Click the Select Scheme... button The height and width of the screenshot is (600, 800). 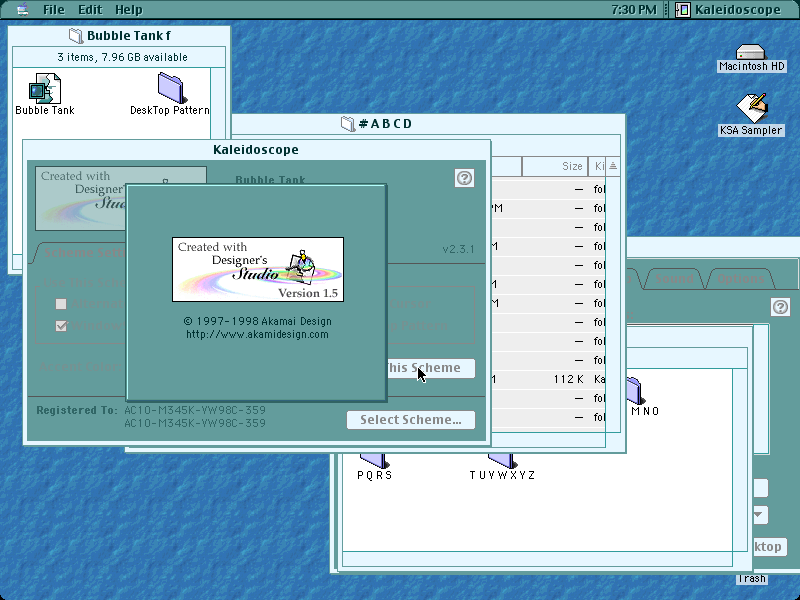click(411, 420)
